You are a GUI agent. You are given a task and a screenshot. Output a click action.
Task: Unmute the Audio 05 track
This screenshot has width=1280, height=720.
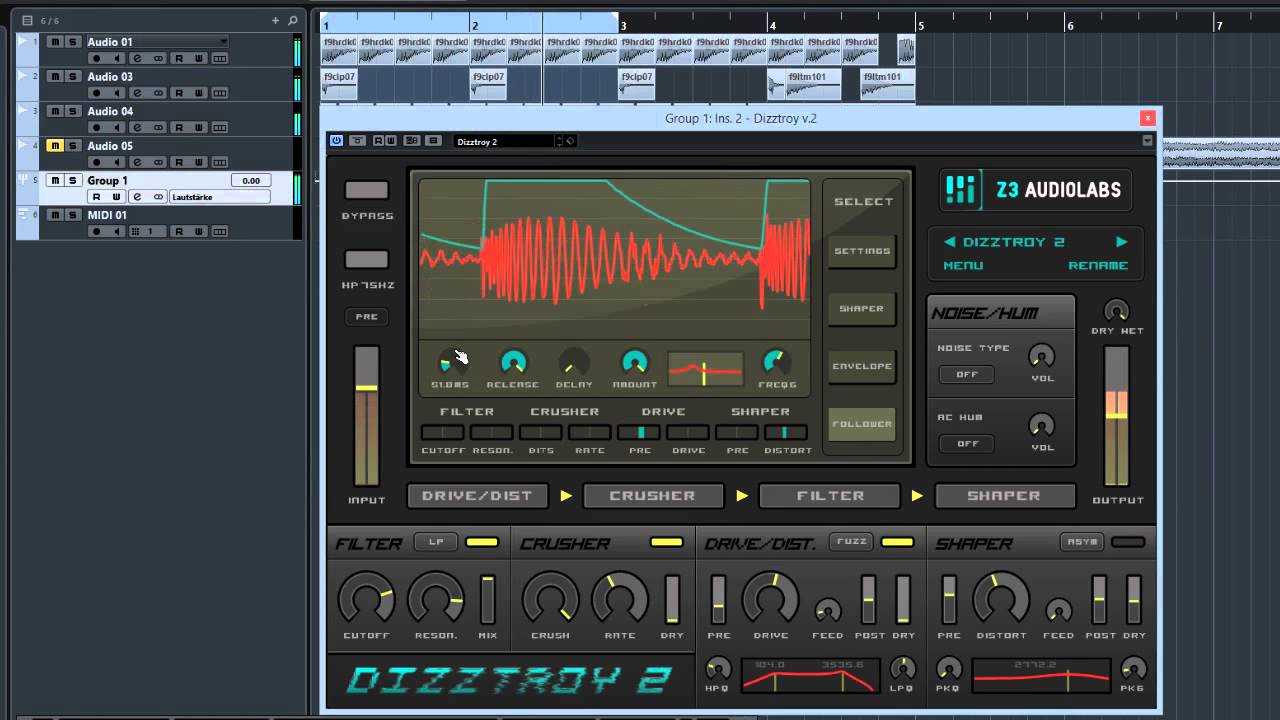point(55,146)
